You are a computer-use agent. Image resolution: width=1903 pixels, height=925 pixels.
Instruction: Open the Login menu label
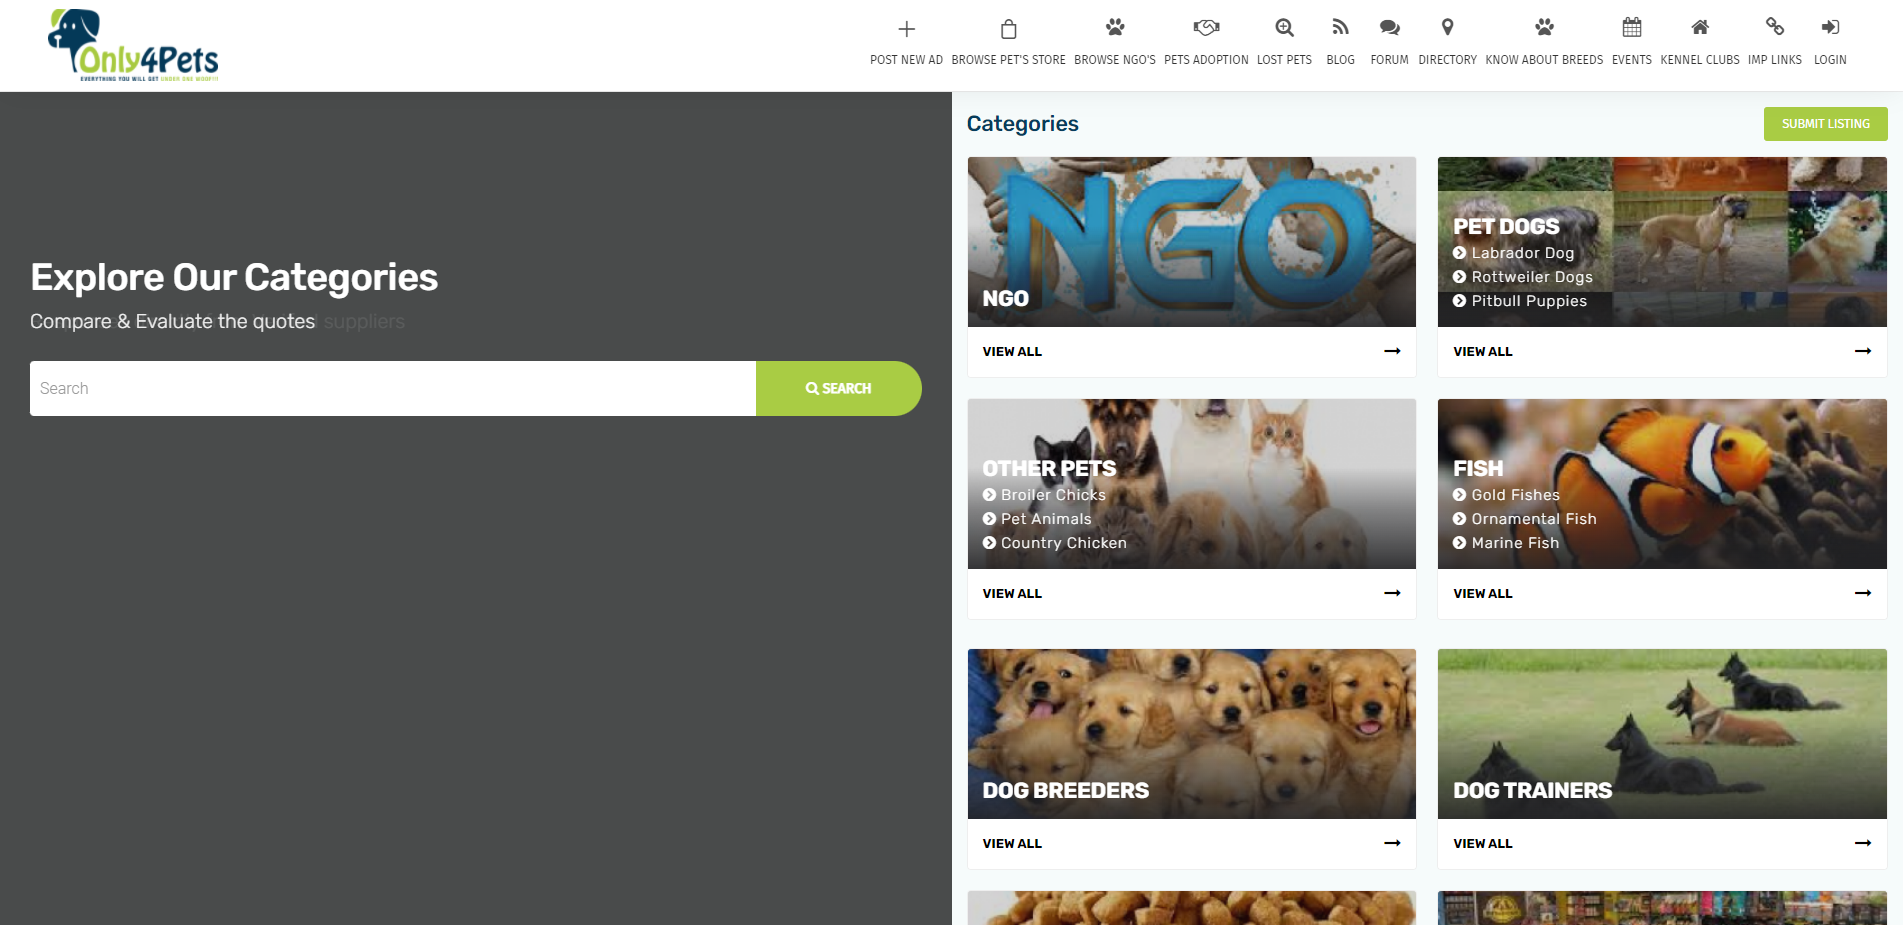(x=1830, y=60)
